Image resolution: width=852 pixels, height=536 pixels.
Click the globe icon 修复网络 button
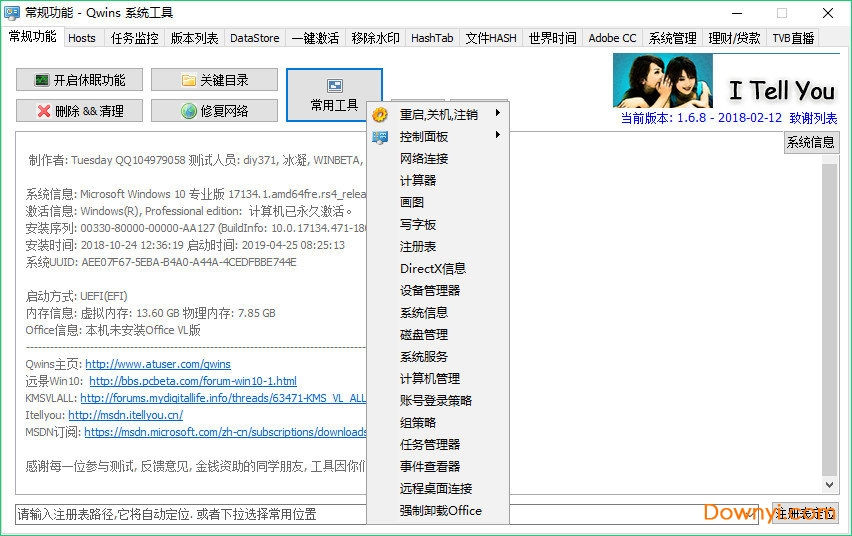pyautogui.click(x=188, y=111)
